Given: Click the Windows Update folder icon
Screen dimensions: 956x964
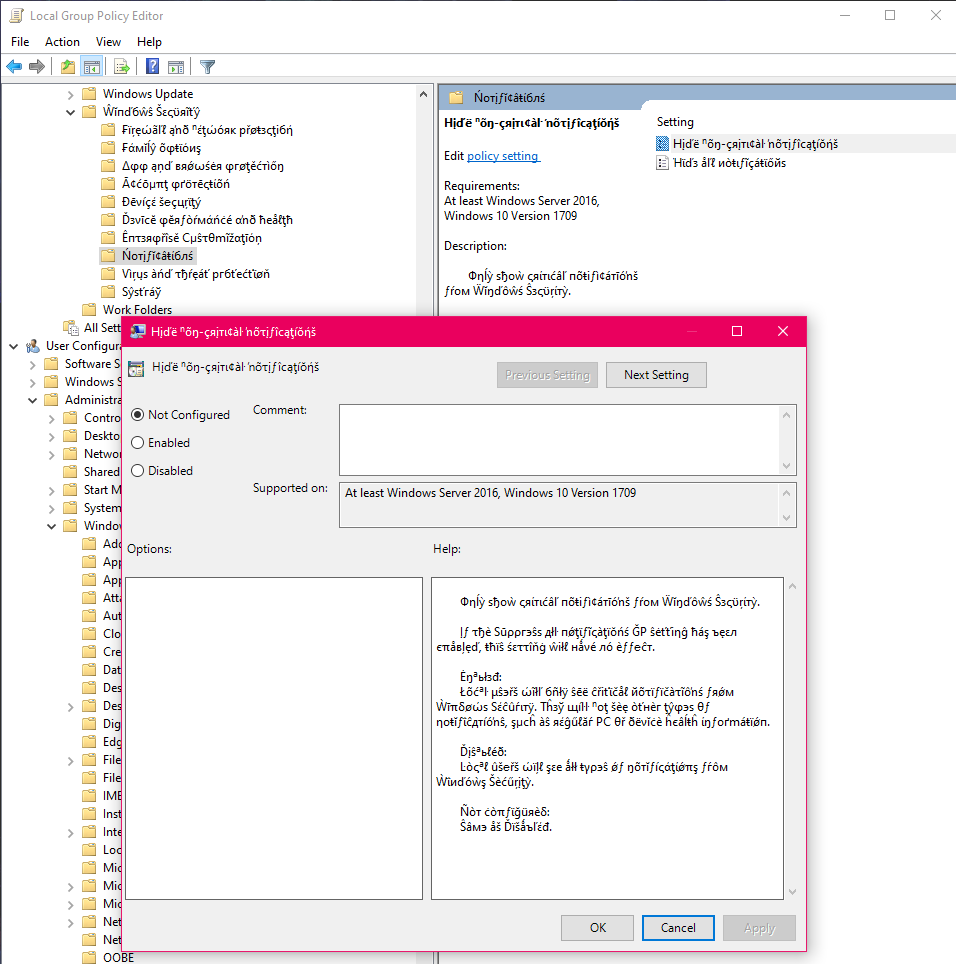Looking at the screenshot, I should click(89, 93).
